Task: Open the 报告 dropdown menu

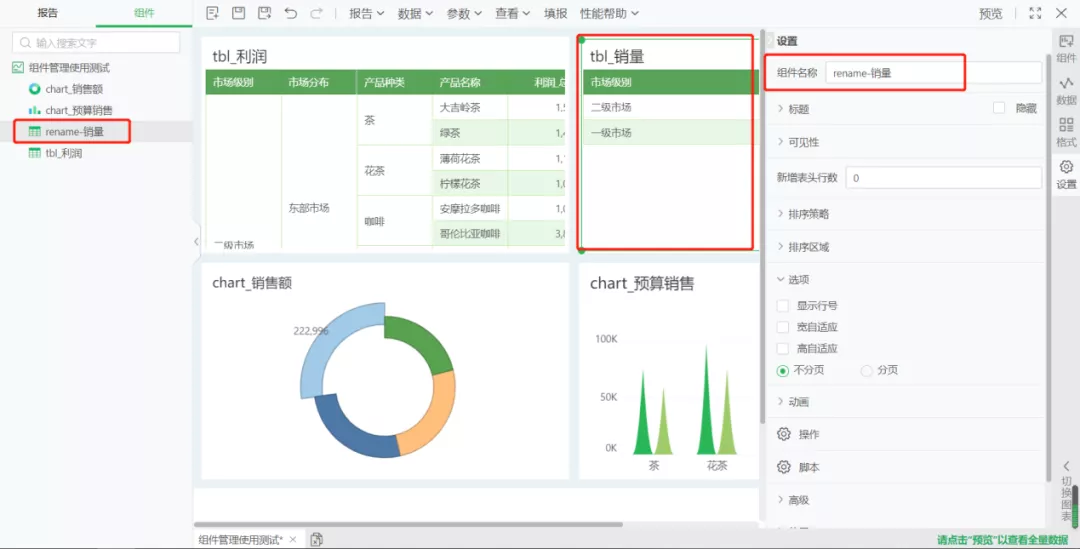Action: coord(366,13)
